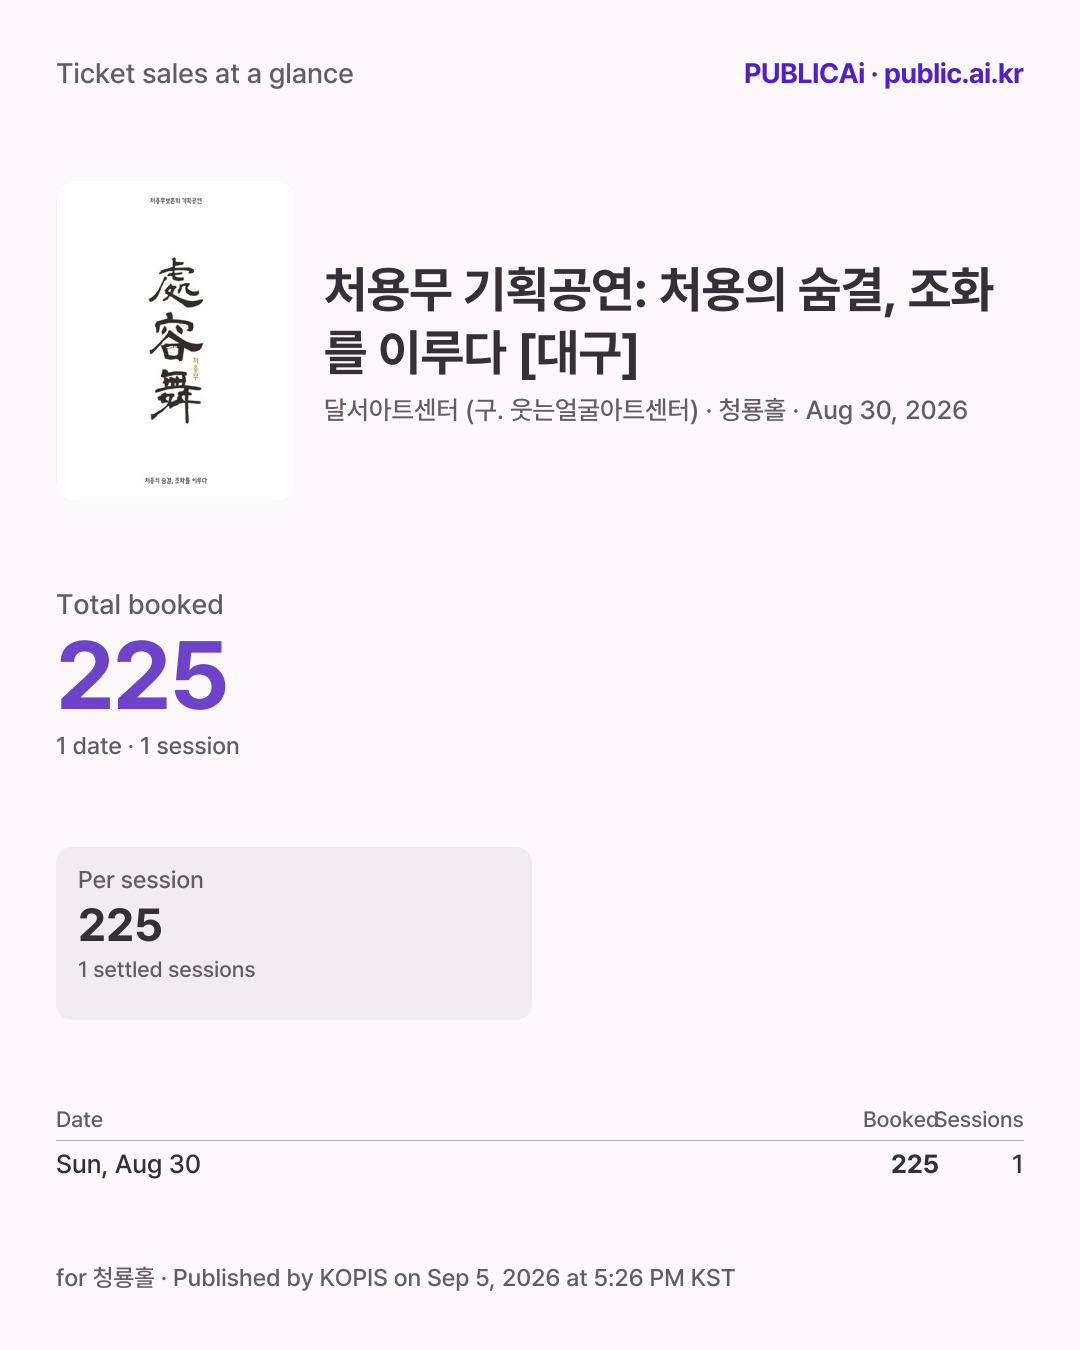Click the 1 date · 1 session summary
The image size is (1080, 1350).
coord(148,746)
